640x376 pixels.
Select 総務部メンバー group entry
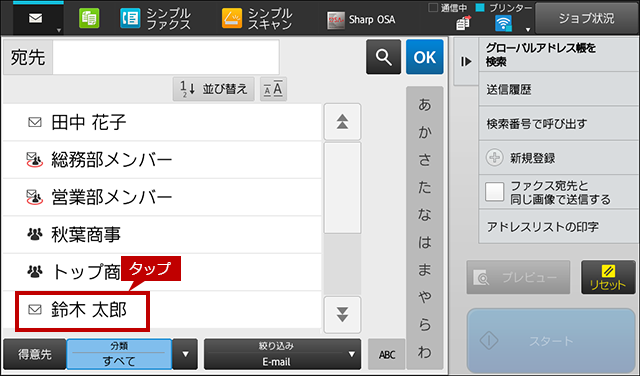162,160
